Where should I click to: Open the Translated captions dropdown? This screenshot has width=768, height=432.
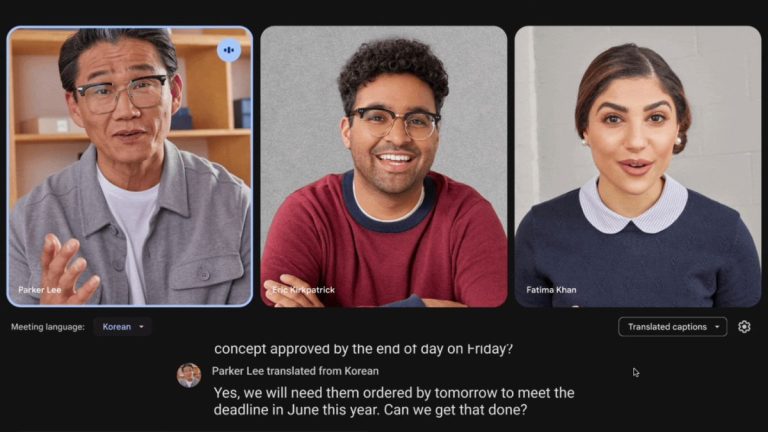pos(672,327)
